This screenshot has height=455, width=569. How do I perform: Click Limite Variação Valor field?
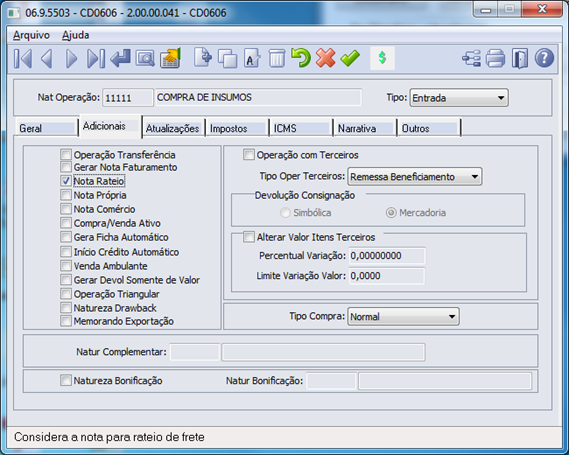pos(386,276)
